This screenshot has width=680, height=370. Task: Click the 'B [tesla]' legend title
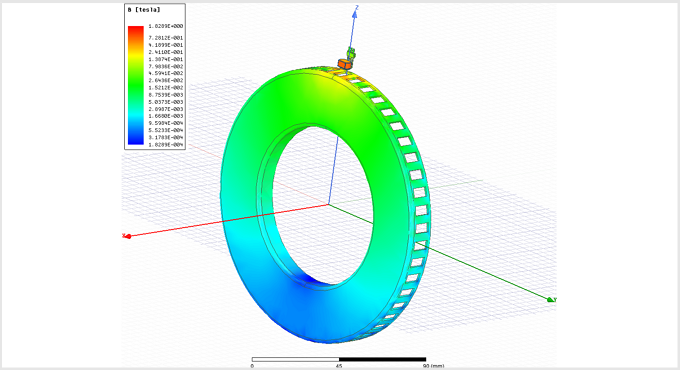(144, 10)
